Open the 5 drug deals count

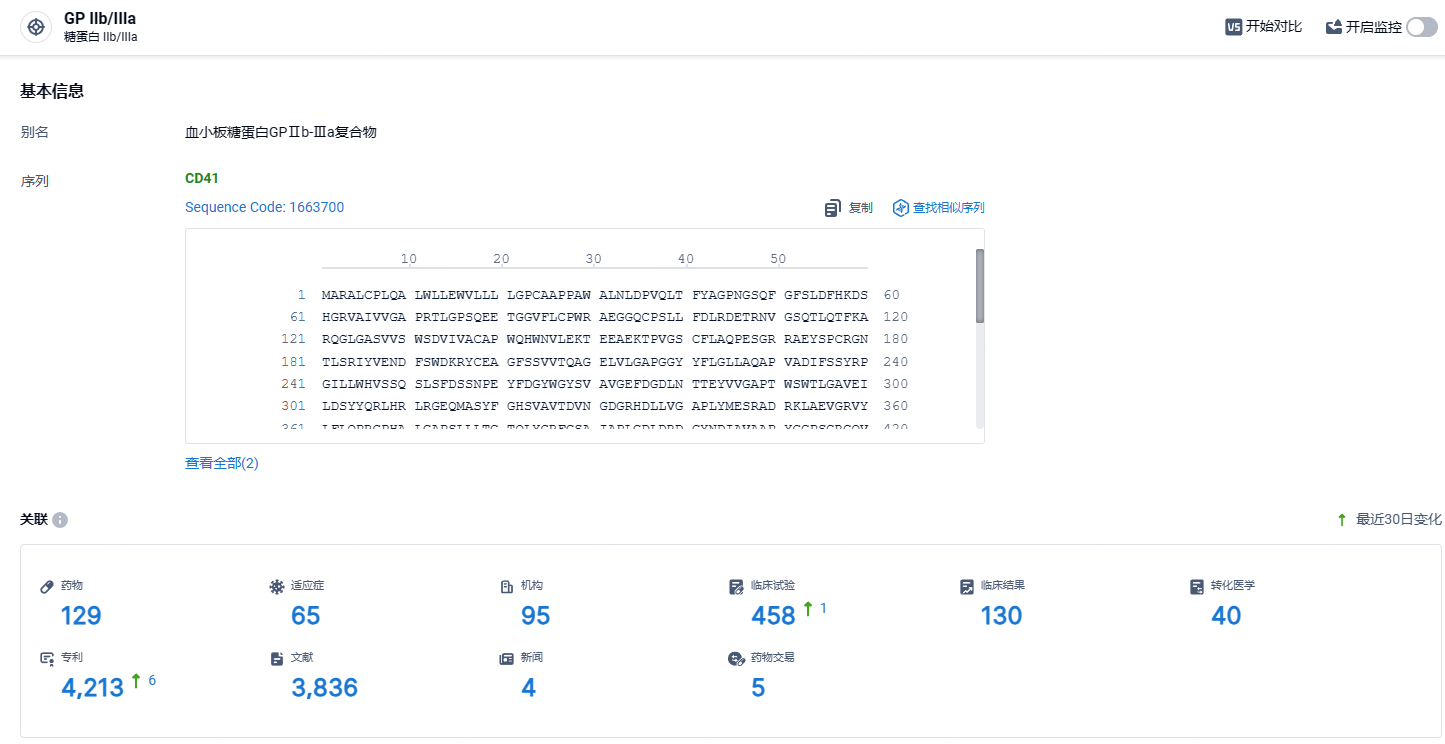(758, 687)
